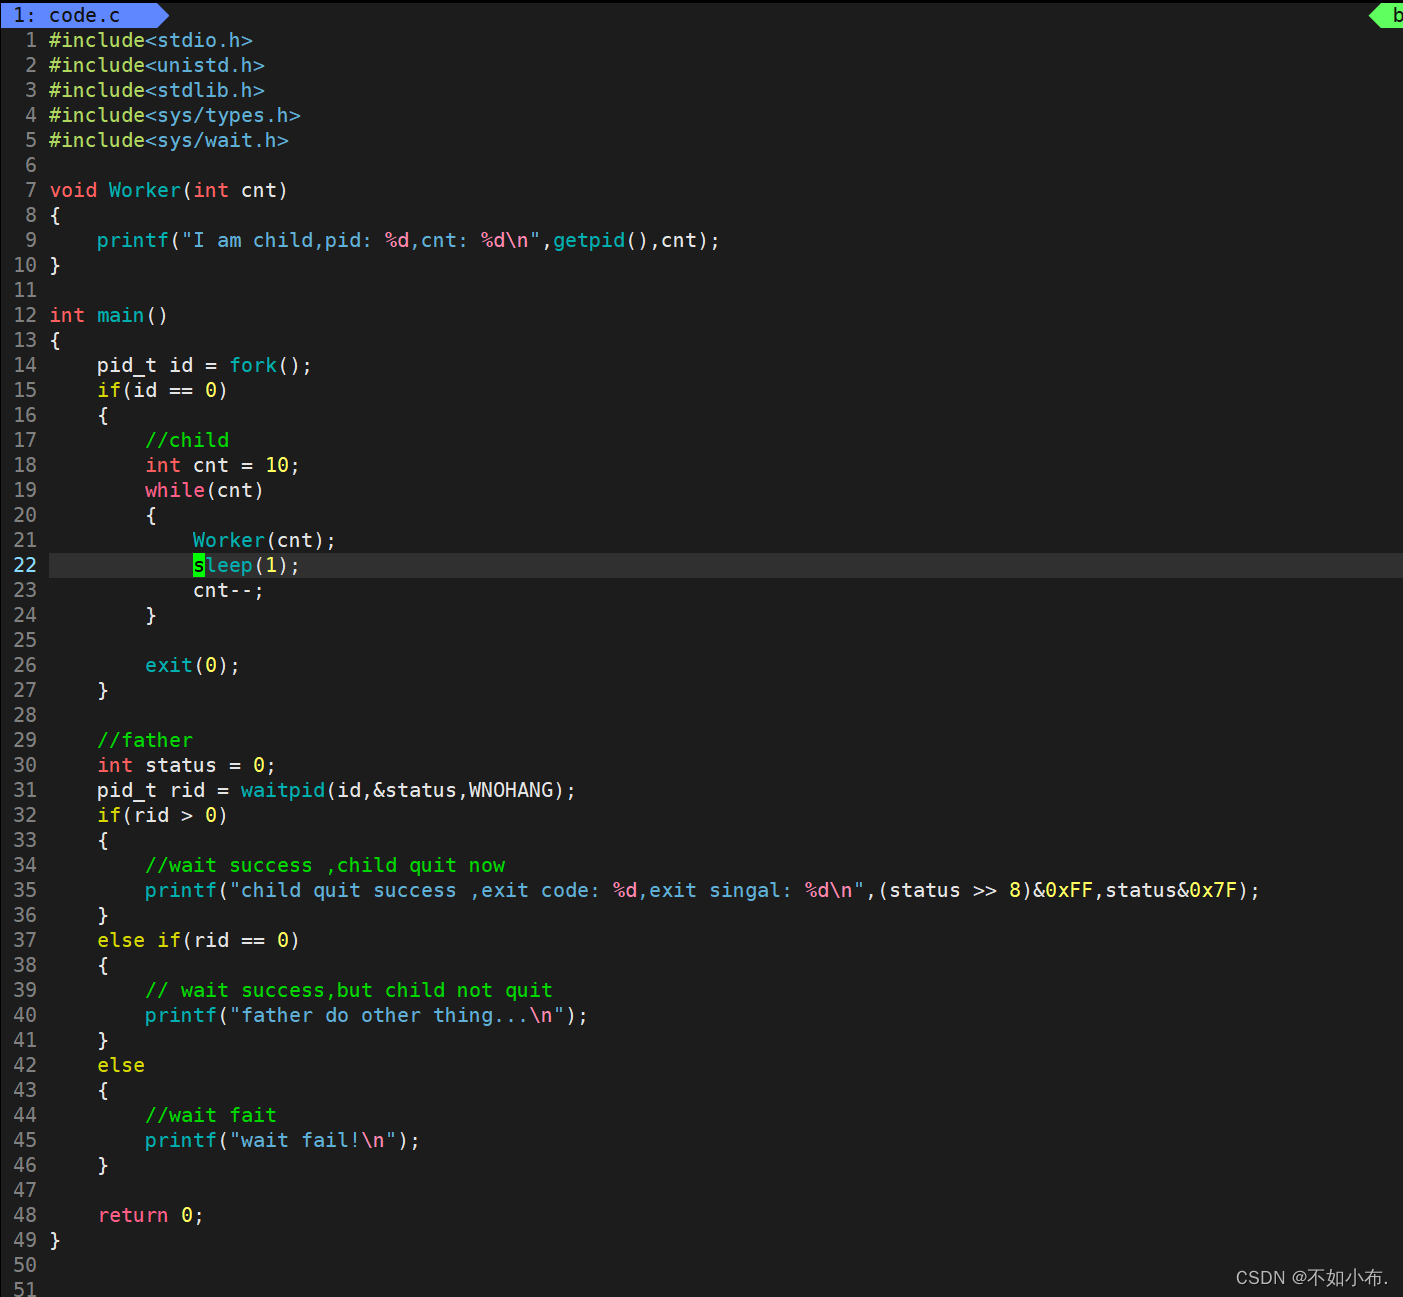Click 'else if(rid == 0)' line
Viewport: 1403px width, 1297px height.
[198, 940]
